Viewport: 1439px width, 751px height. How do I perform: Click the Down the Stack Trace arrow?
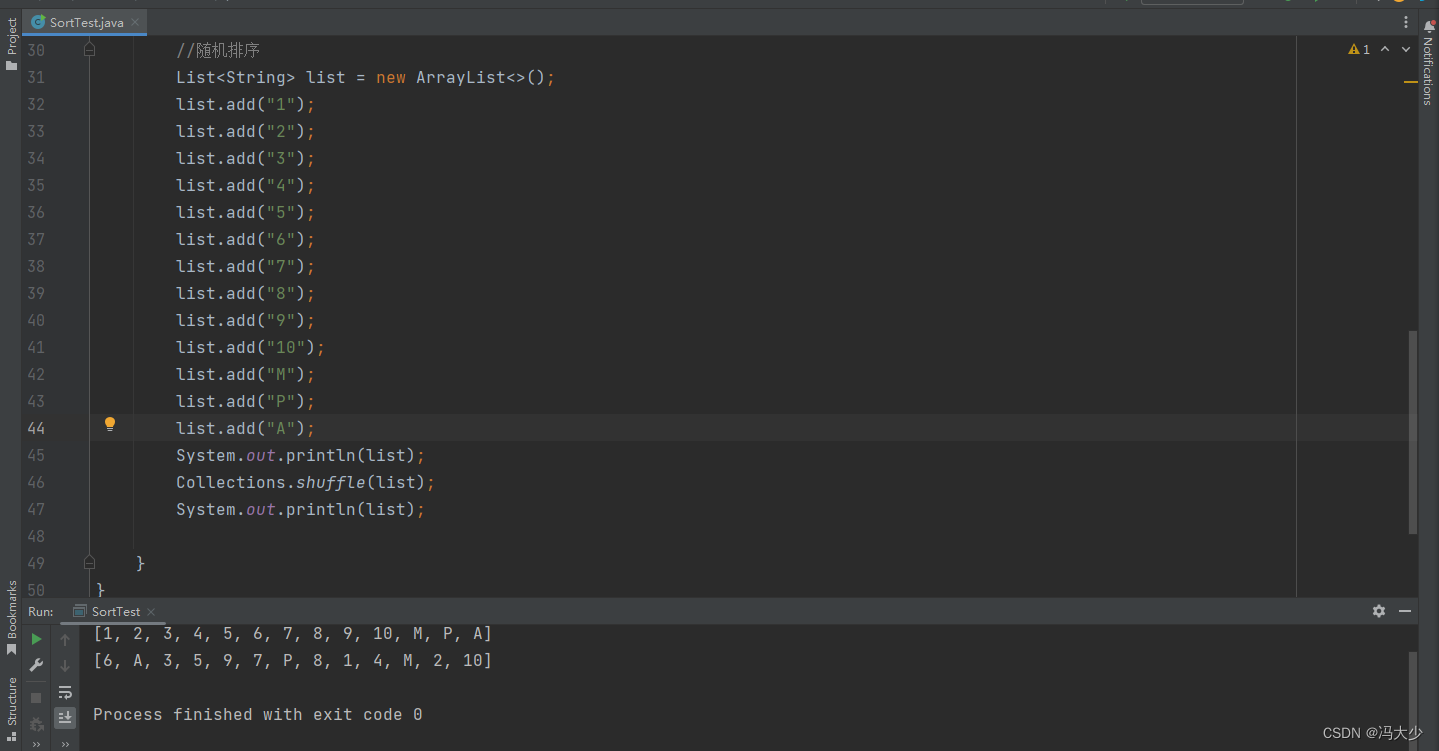[65, 665]
